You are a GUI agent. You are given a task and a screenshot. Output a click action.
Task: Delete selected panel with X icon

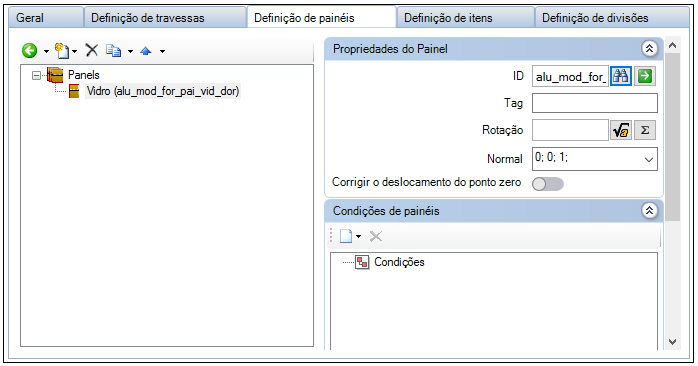92,50
